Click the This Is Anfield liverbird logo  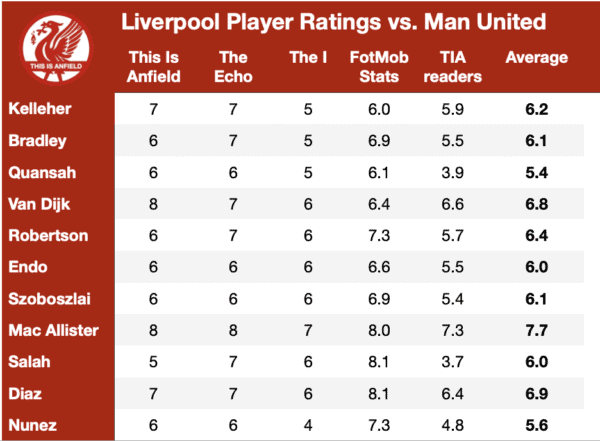tap(56, 48)
